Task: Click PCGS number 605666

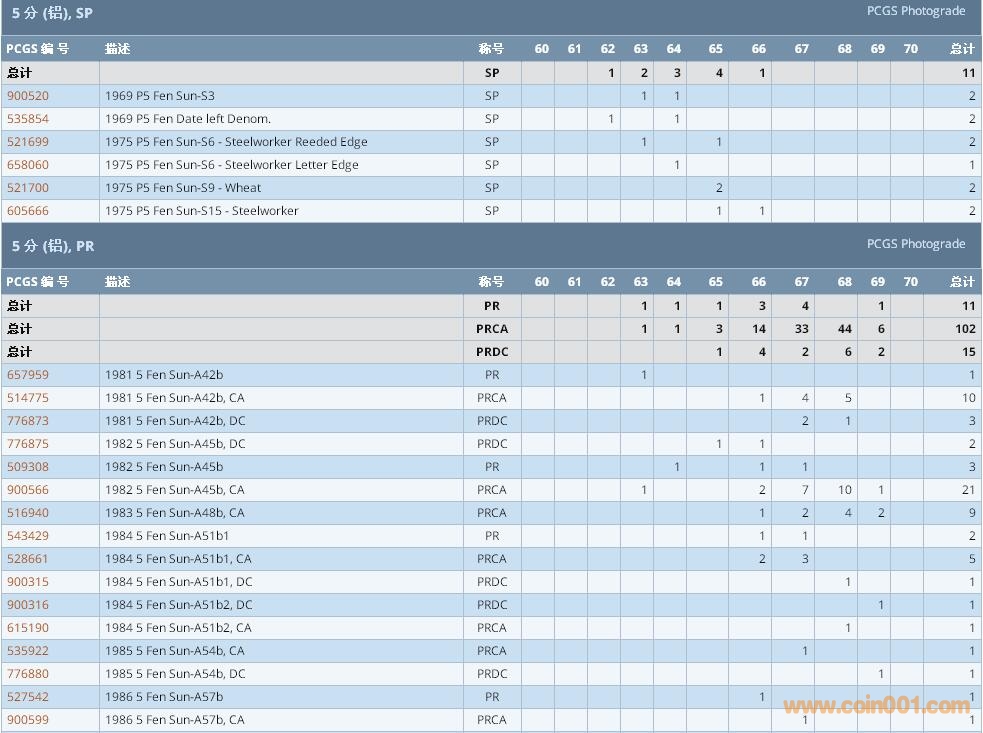Action: [28, 211]
